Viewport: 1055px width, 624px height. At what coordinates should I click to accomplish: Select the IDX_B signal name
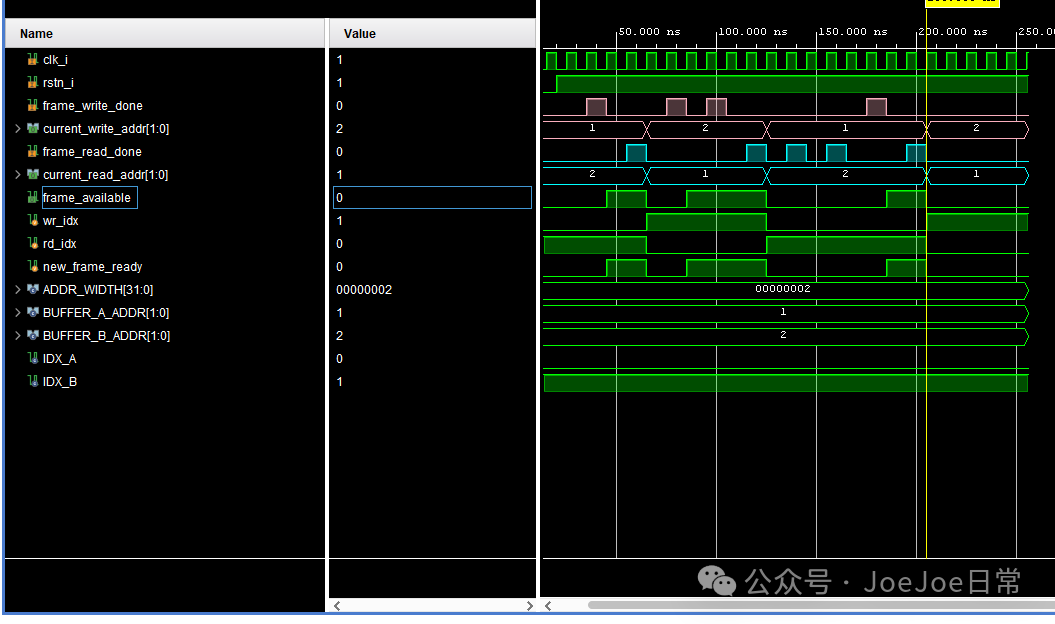[x=59, y=382]
